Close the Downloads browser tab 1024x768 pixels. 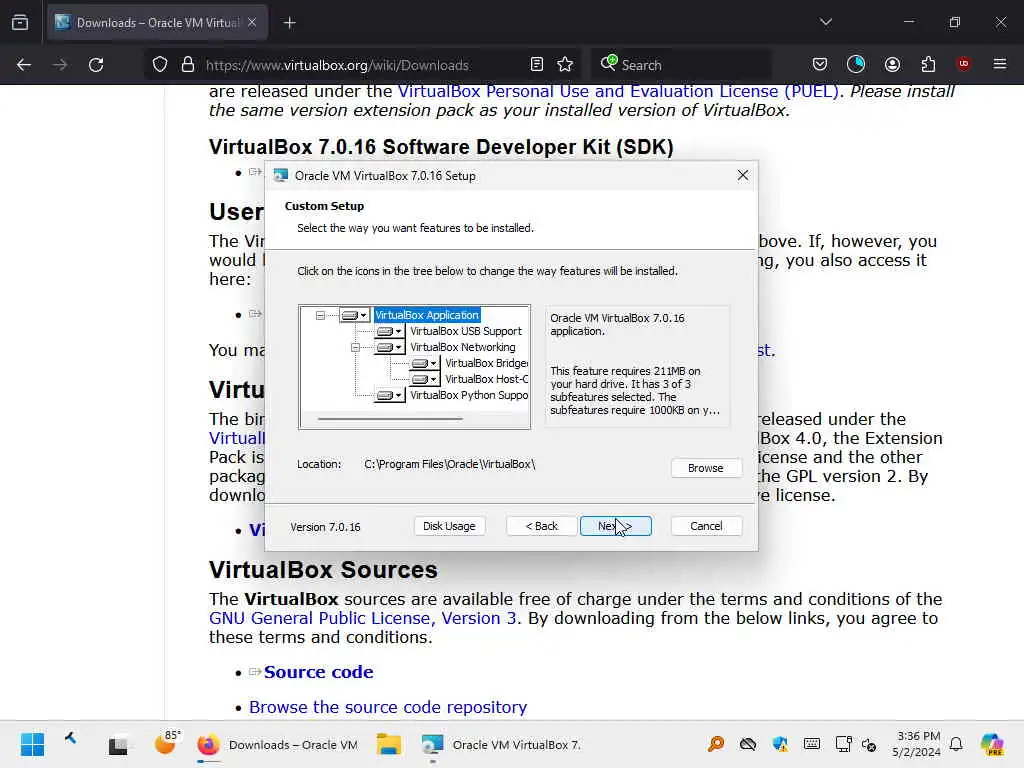click(x=252, y=23)
